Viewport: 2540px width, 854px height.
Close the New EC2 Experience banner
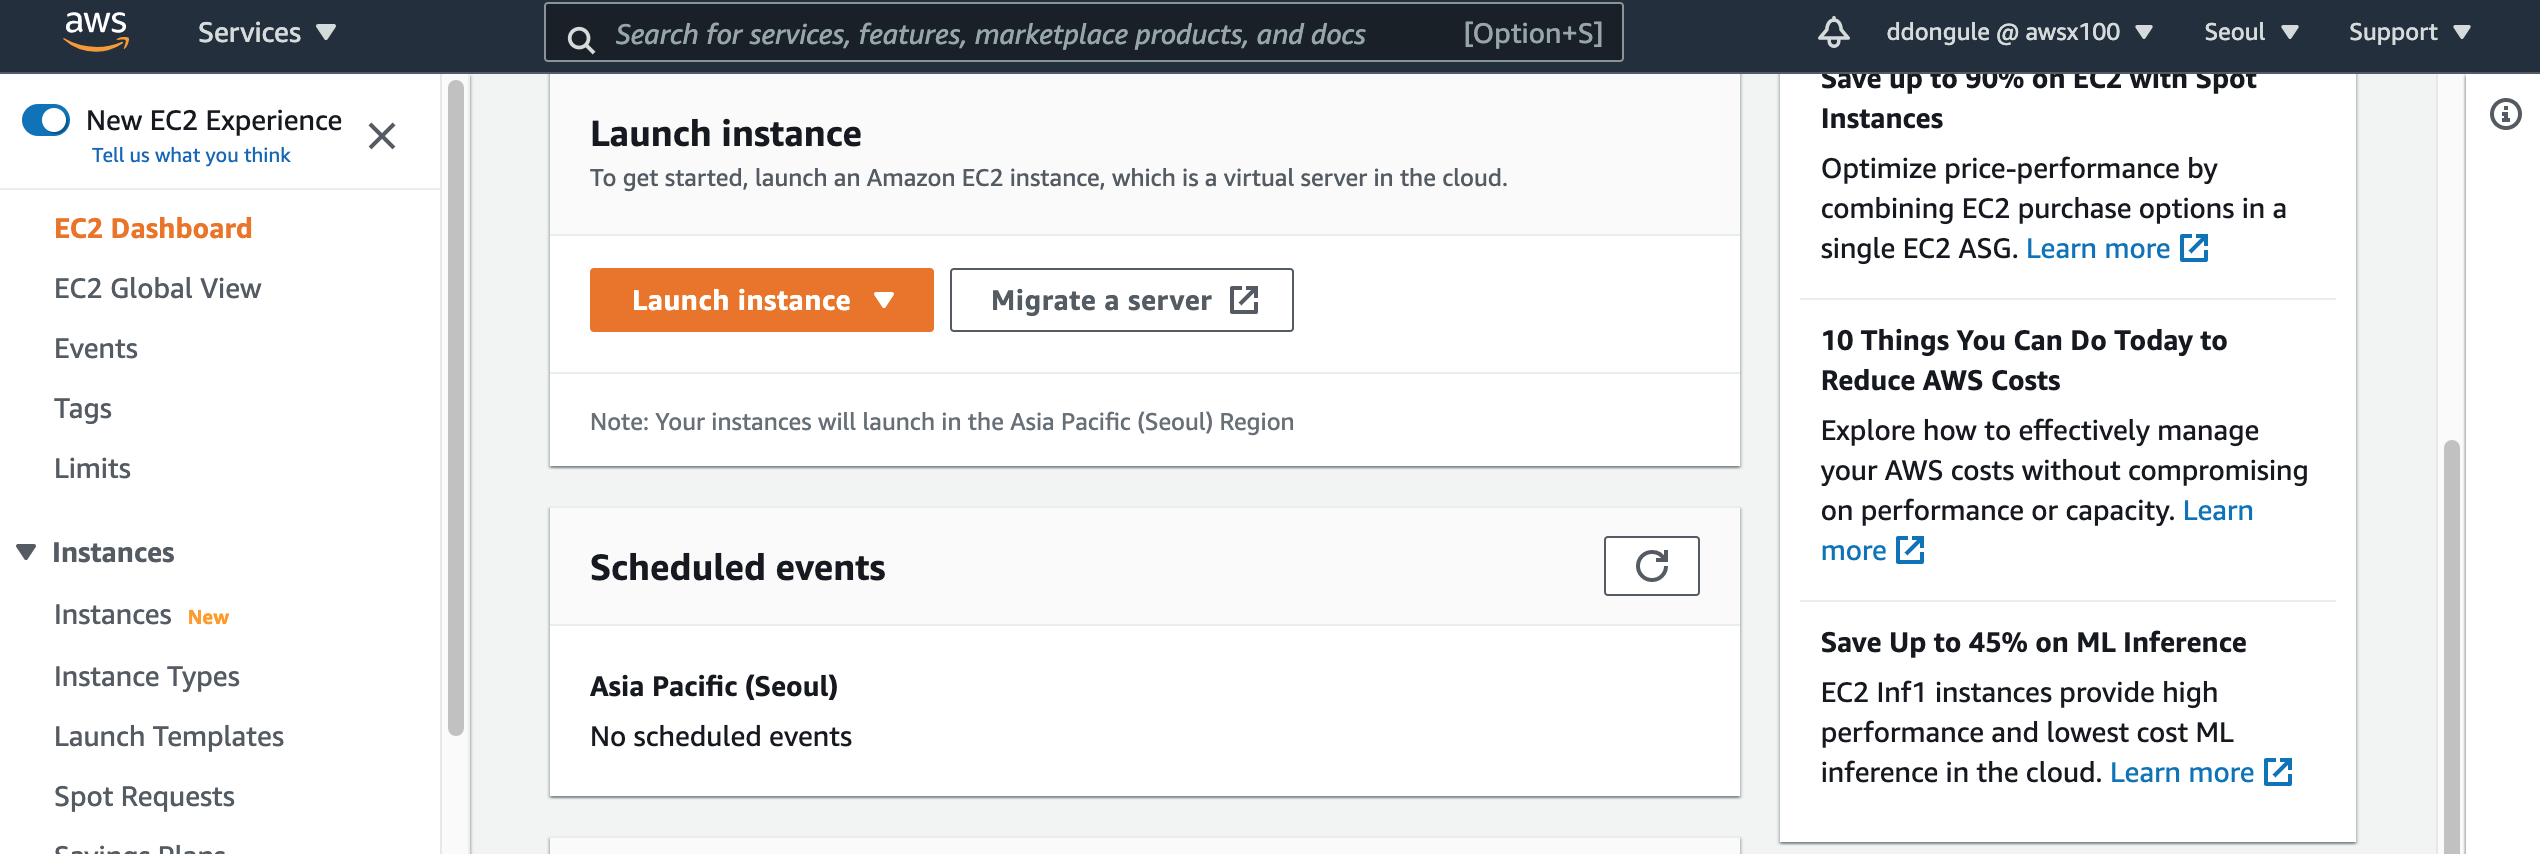382,135
